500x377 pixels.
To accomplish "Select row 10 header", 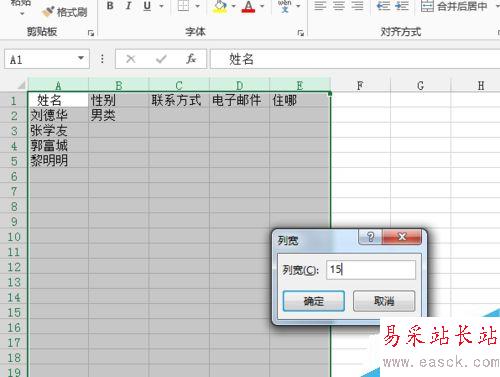I will pyautogui.click(x=14, y=237).
